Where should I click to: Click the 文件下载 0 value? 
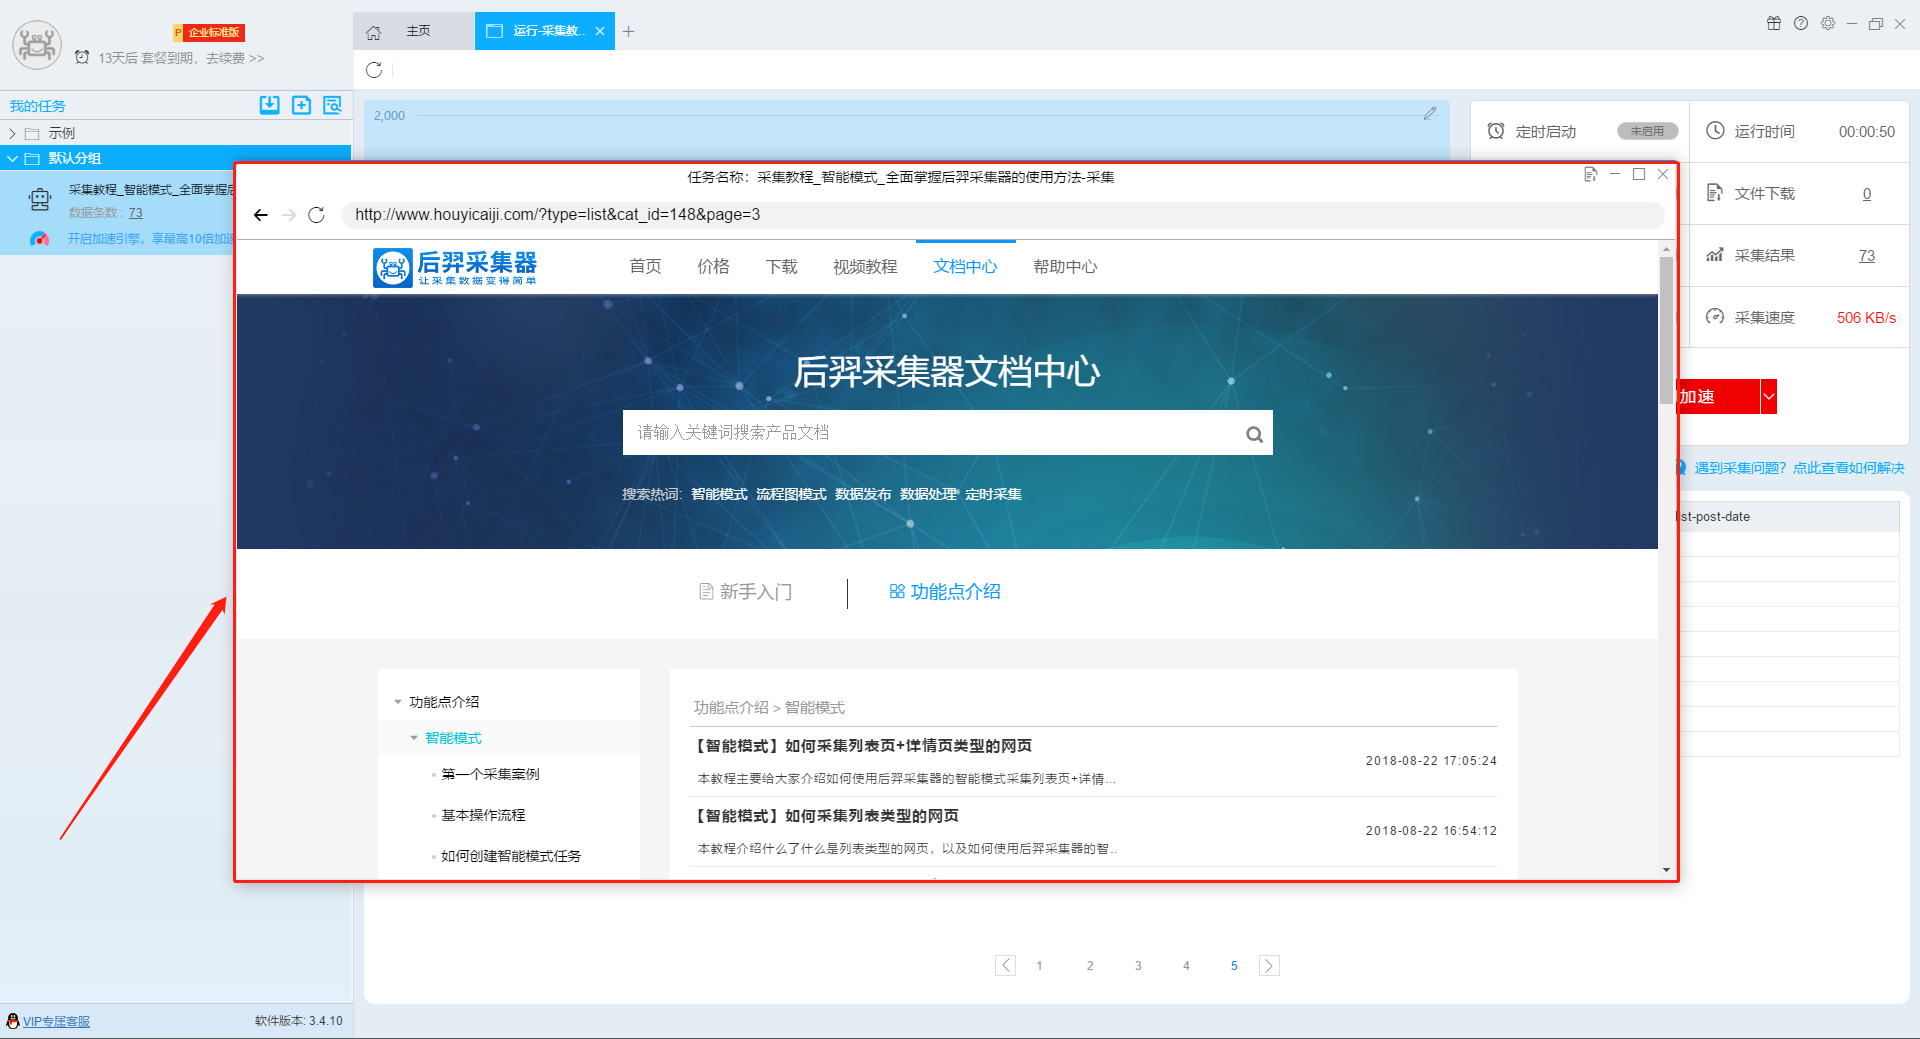point(1866,194)
